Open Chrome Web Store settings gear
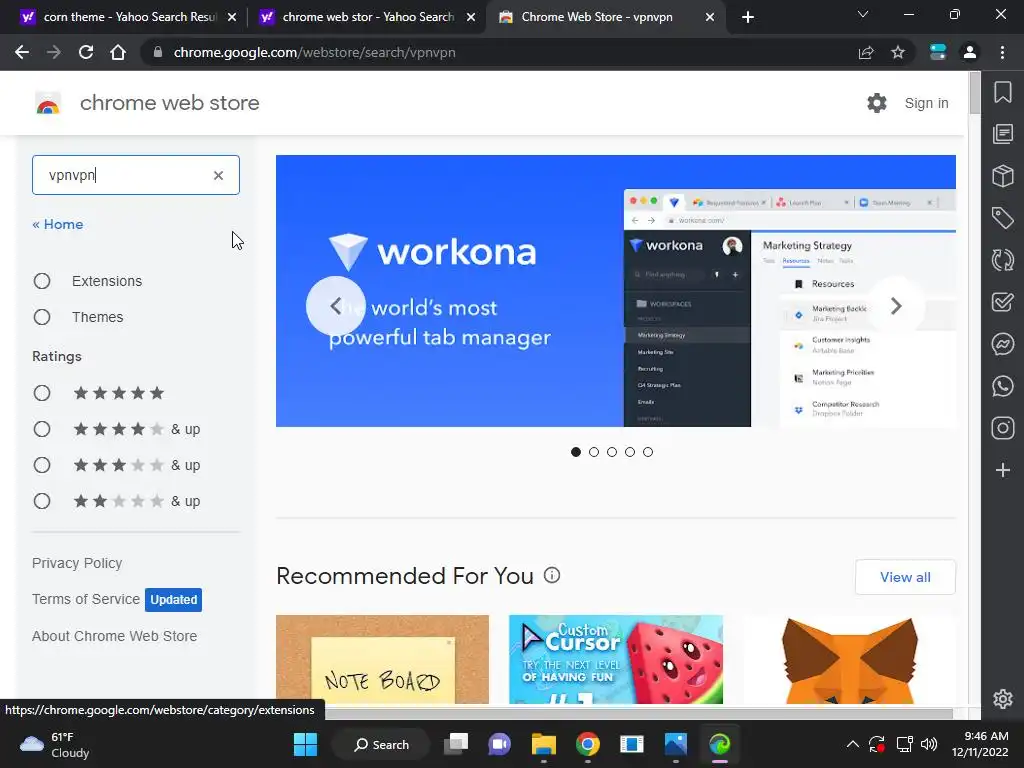This screenshot has width=1024, height=768. [x=876, y=103]
